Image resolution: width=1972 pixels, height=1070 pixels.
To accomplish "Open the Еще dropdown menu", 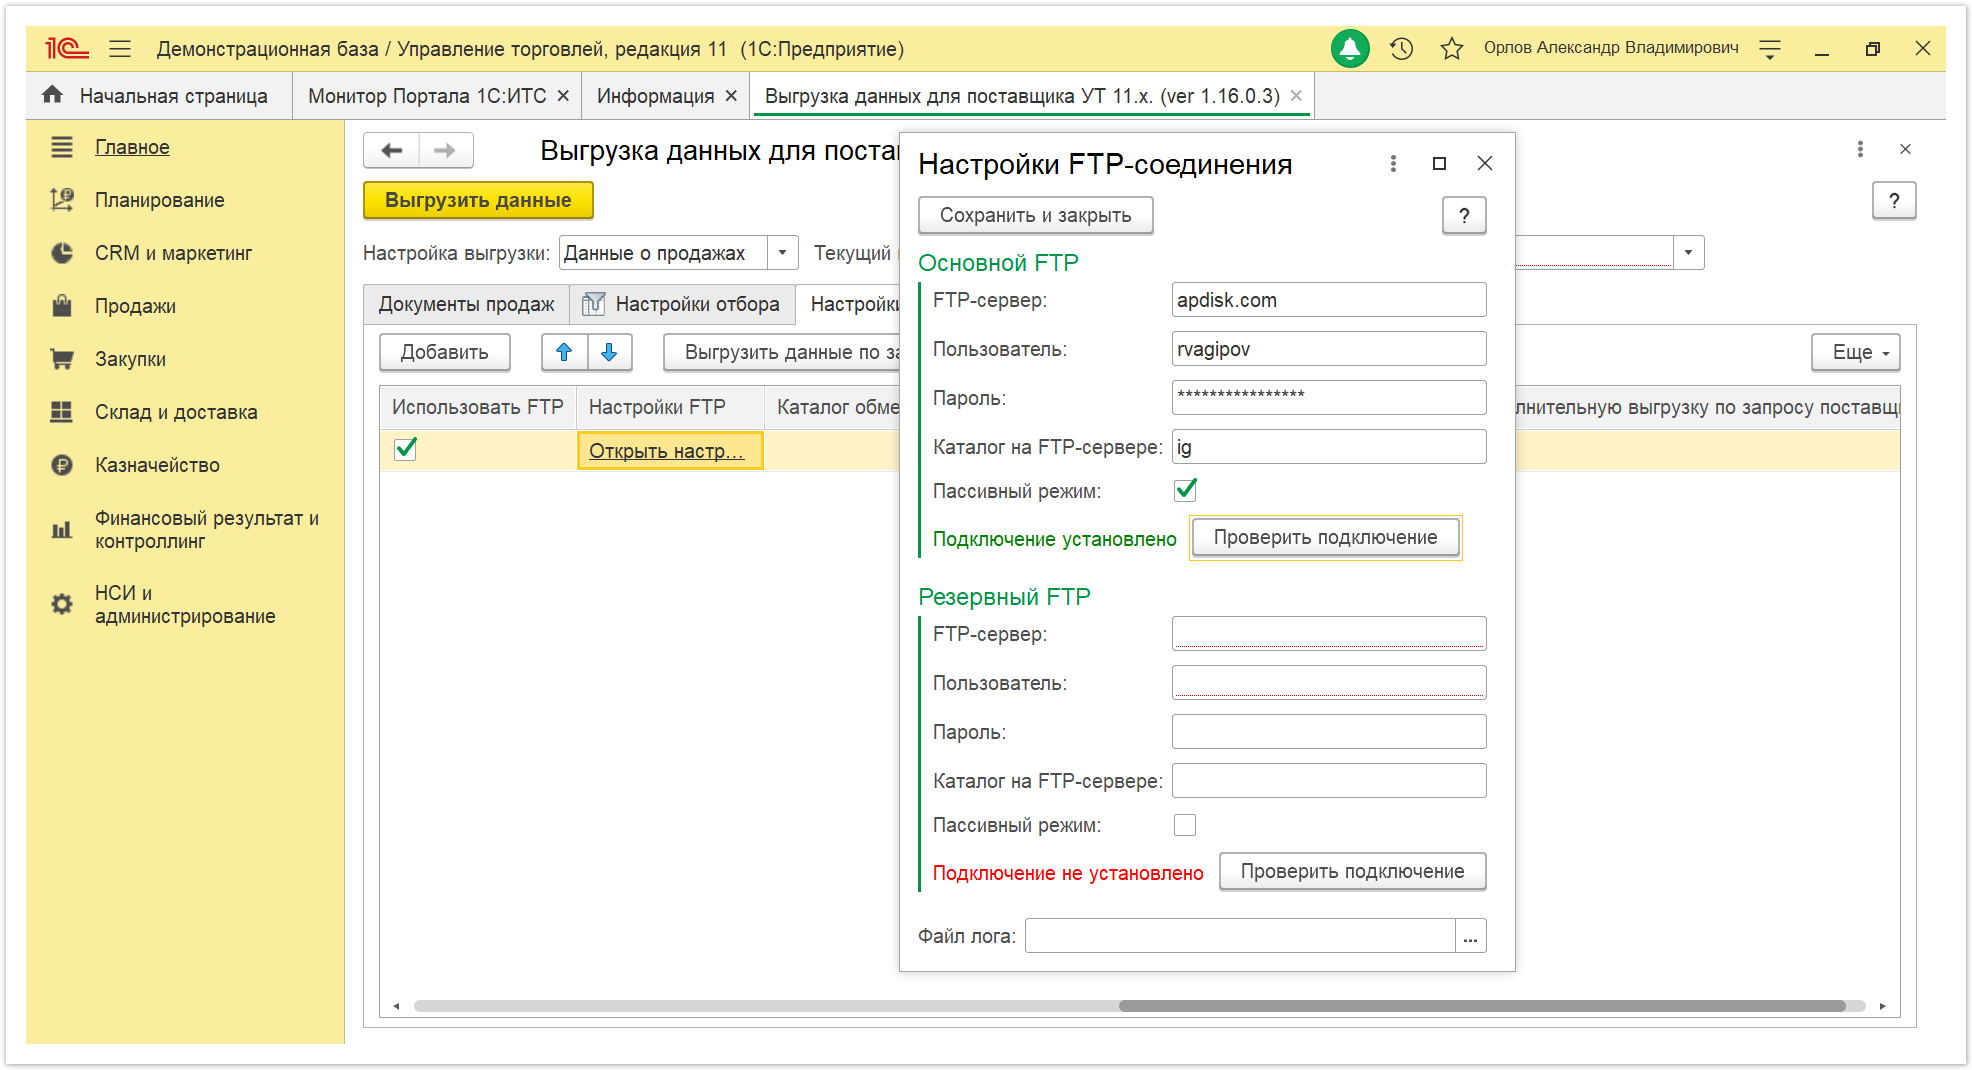I will 1855,352.
